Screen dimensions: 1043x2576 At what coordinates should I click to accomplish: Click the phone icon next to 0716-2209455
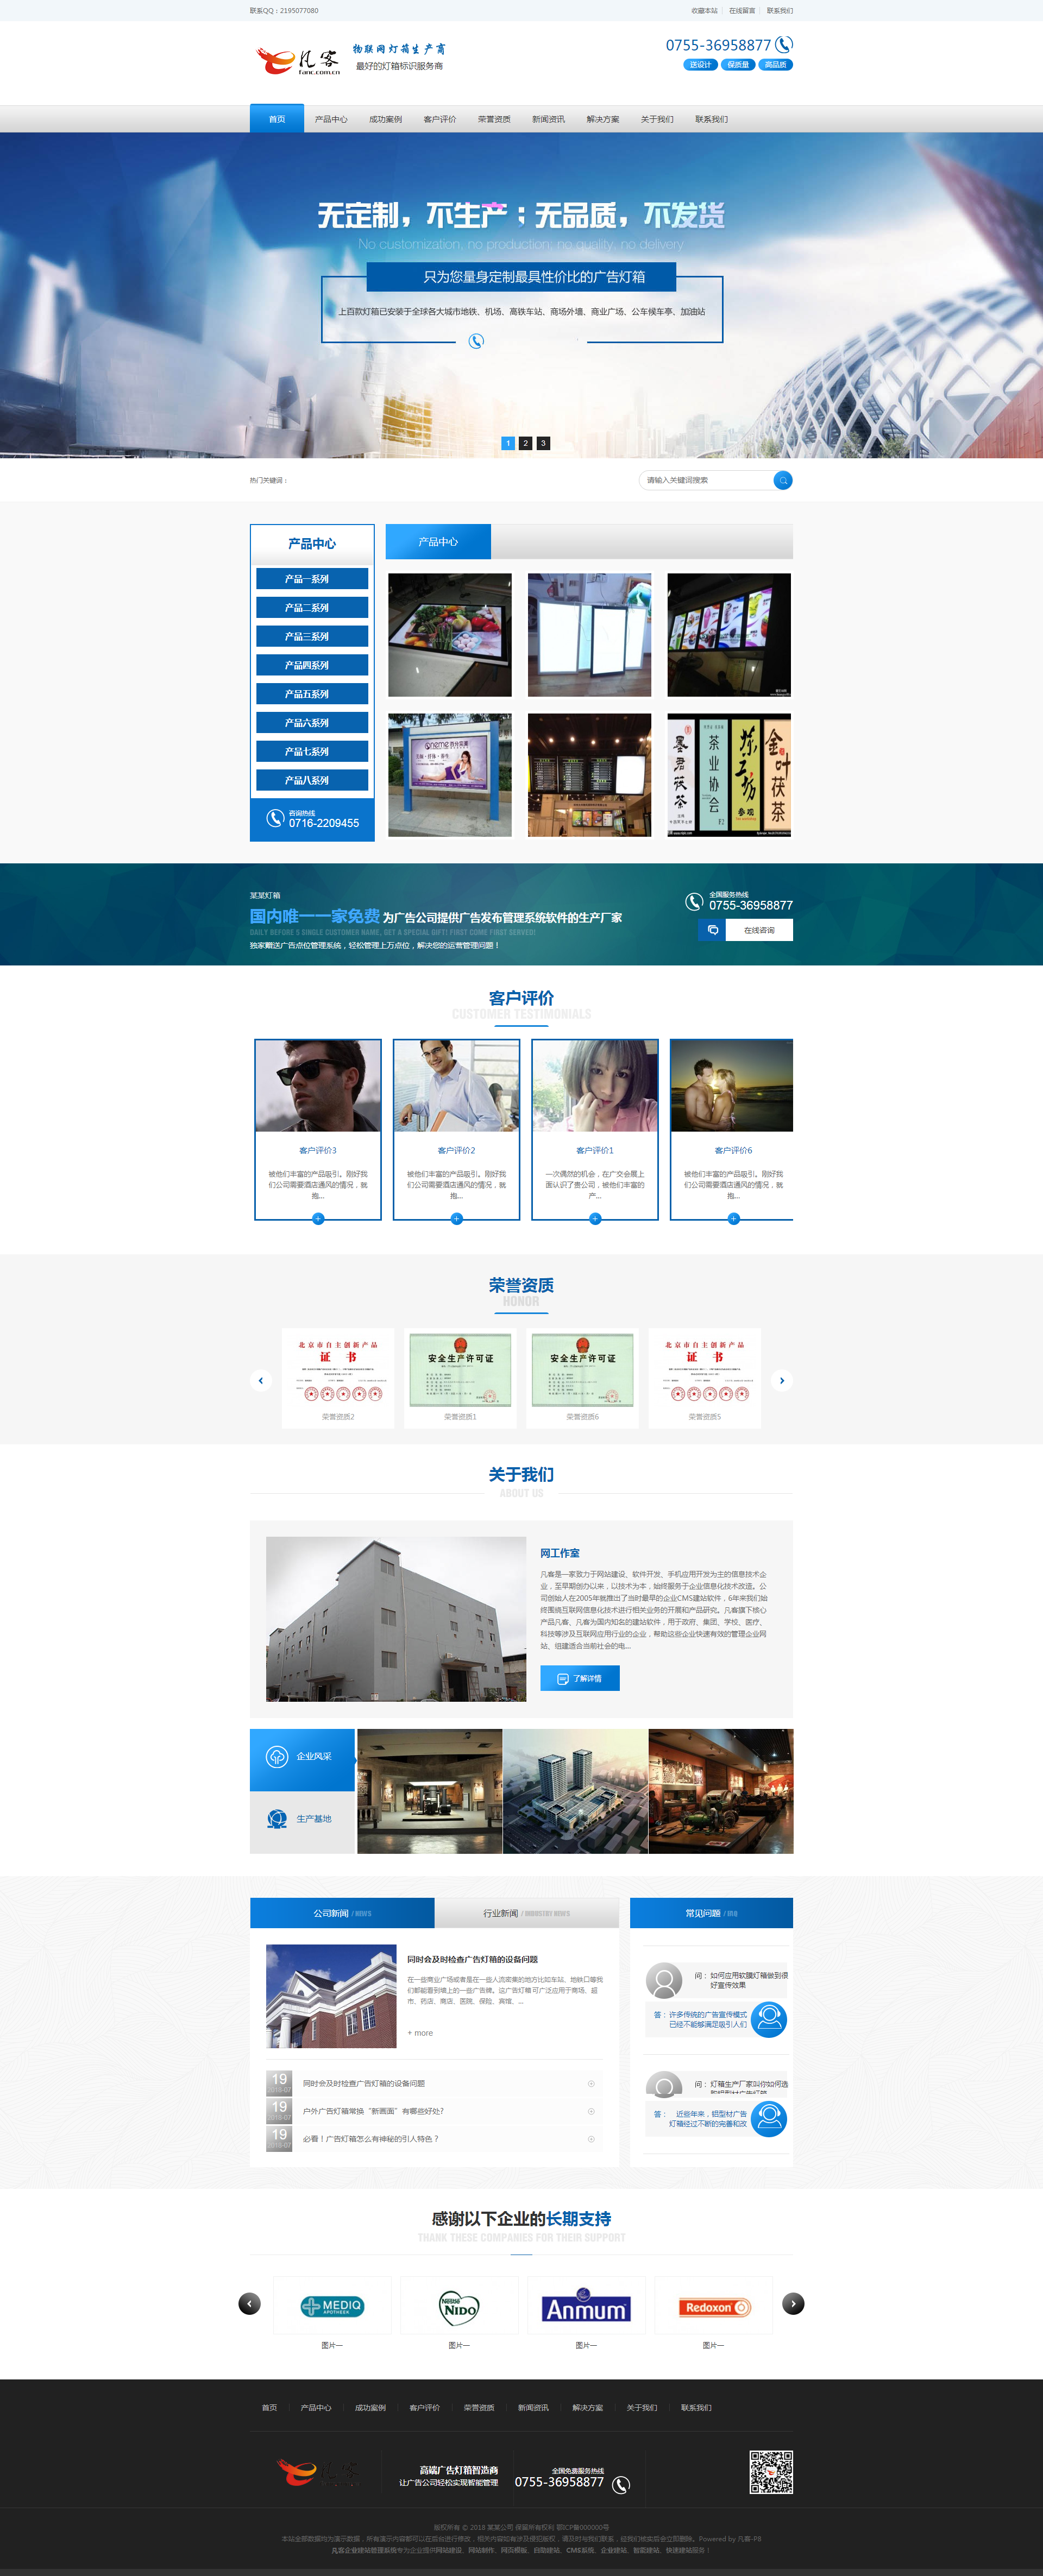tap(274, 818)
